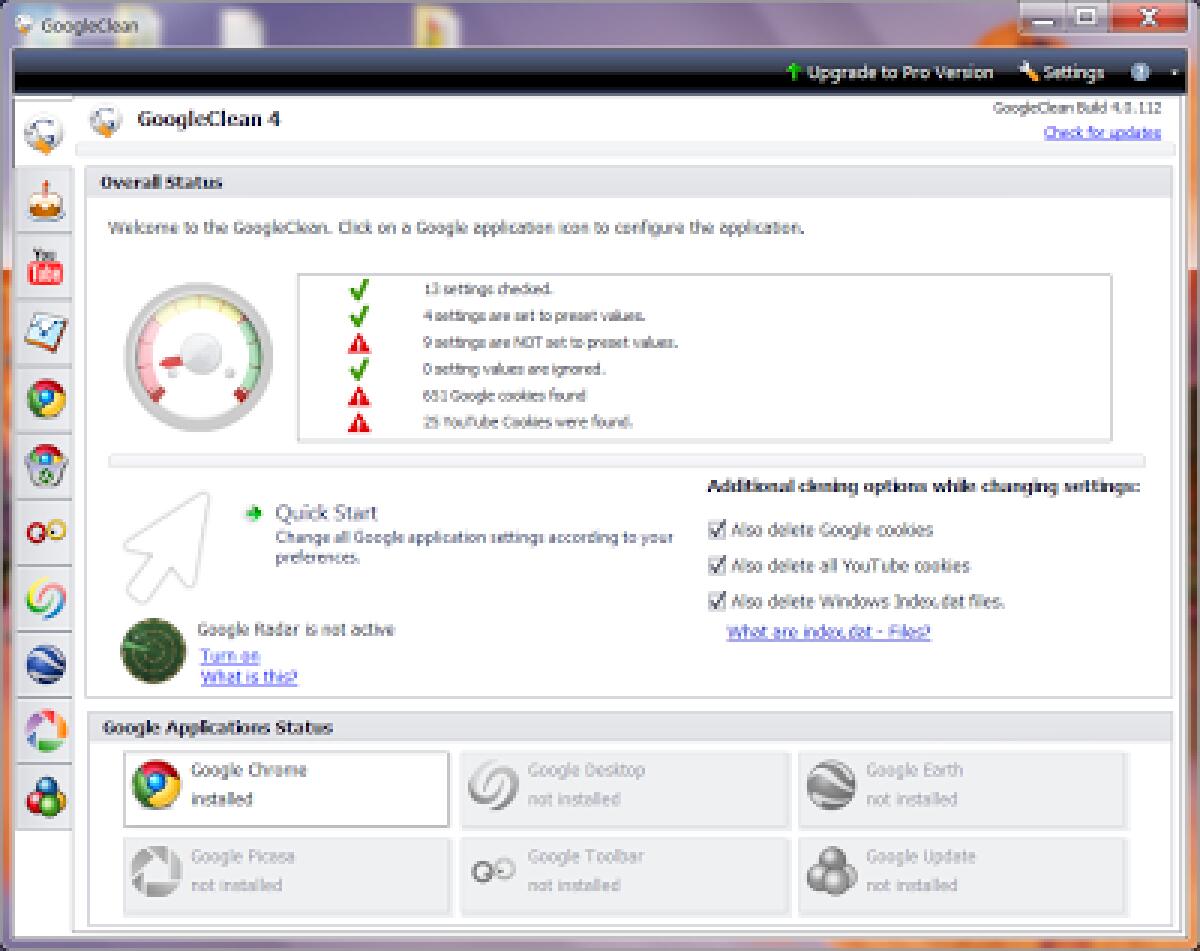The width and height of the screenshot is (1200, 951).
Task: Select the Picasa pinwheel icon in the sidebar
Action: pos(42,730)
